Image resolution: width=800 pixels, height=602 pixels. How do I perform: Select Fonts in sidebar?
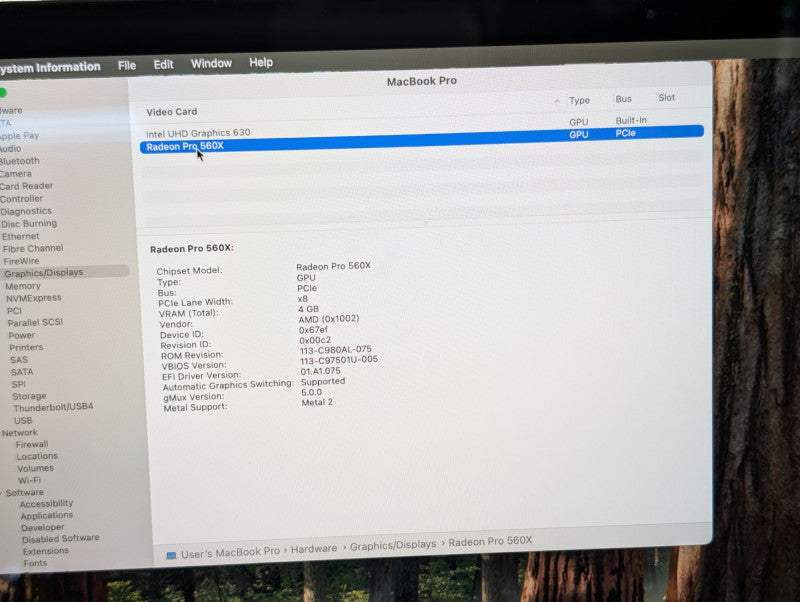(35, 564)
